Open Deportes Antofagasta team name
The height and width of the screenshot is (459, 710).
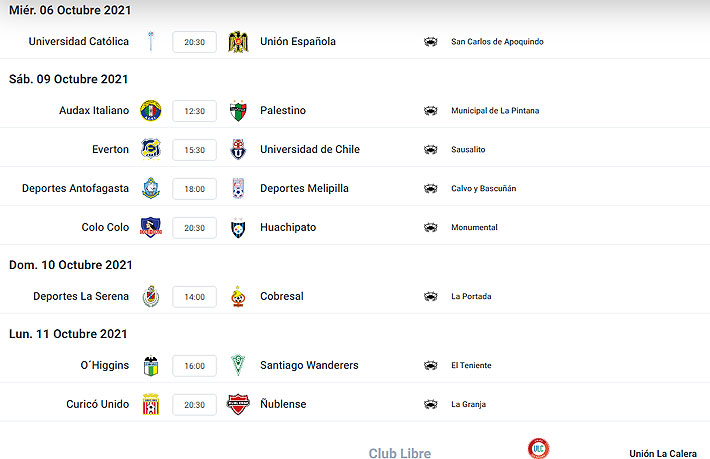click(x=75, y=188)
